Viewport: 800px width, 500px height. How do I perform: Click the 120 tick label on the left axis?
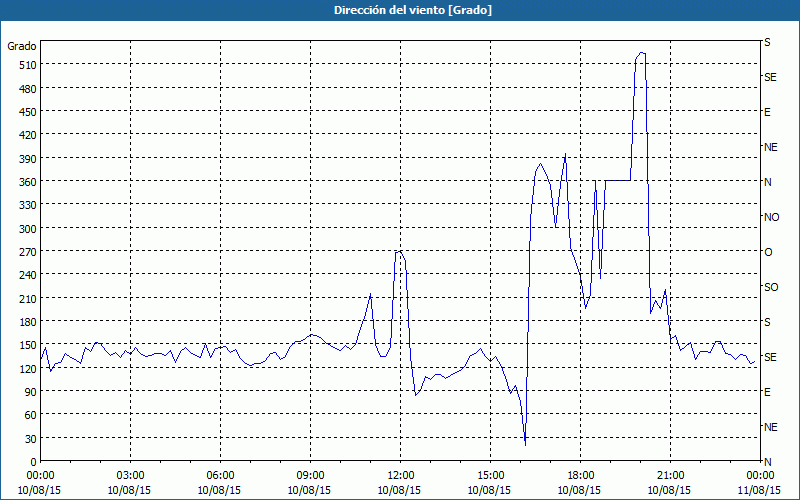coord(28,368)
